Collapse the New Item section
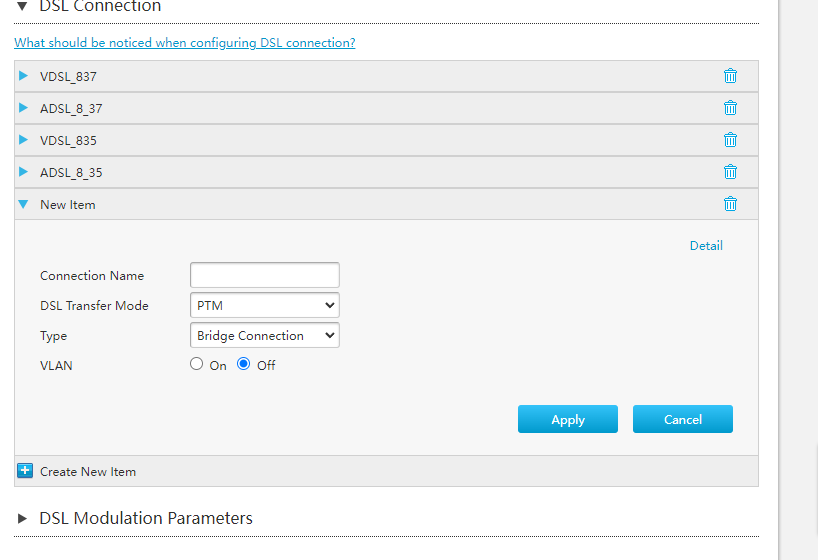The height and width of the screenshot is (560, 818). pos(23,204)
